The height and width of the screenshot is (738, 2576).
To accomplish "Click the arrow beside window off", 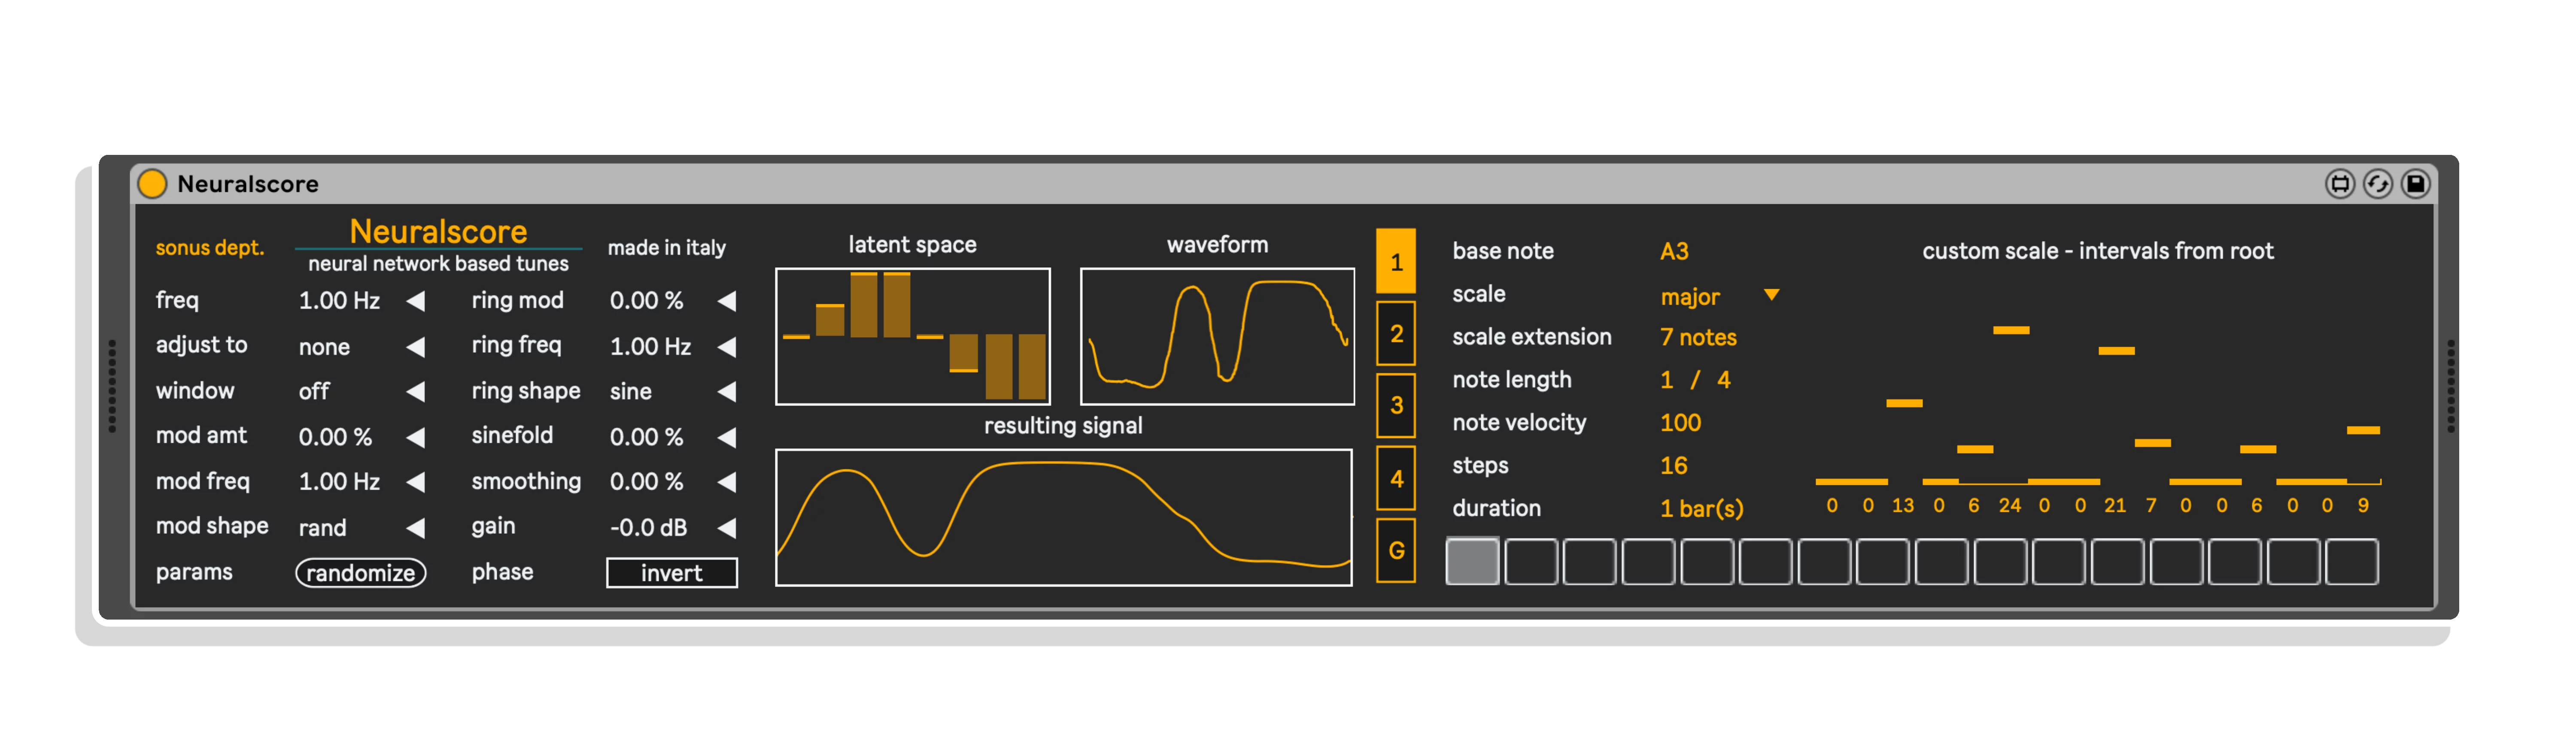I will pos(416,392).
